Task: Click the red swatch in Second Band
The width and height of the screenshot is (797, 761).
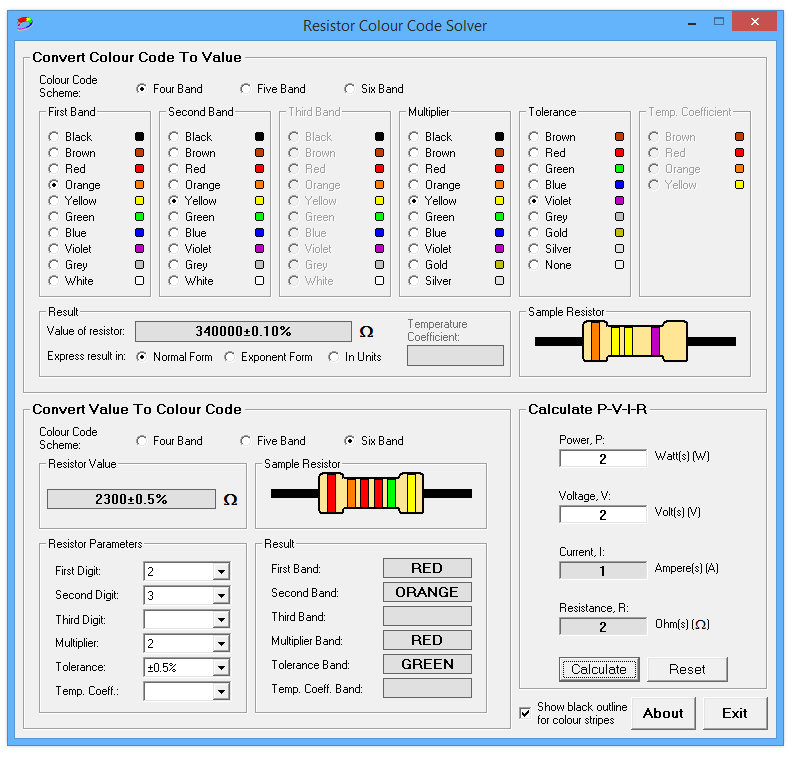Action: coord(259,169)
